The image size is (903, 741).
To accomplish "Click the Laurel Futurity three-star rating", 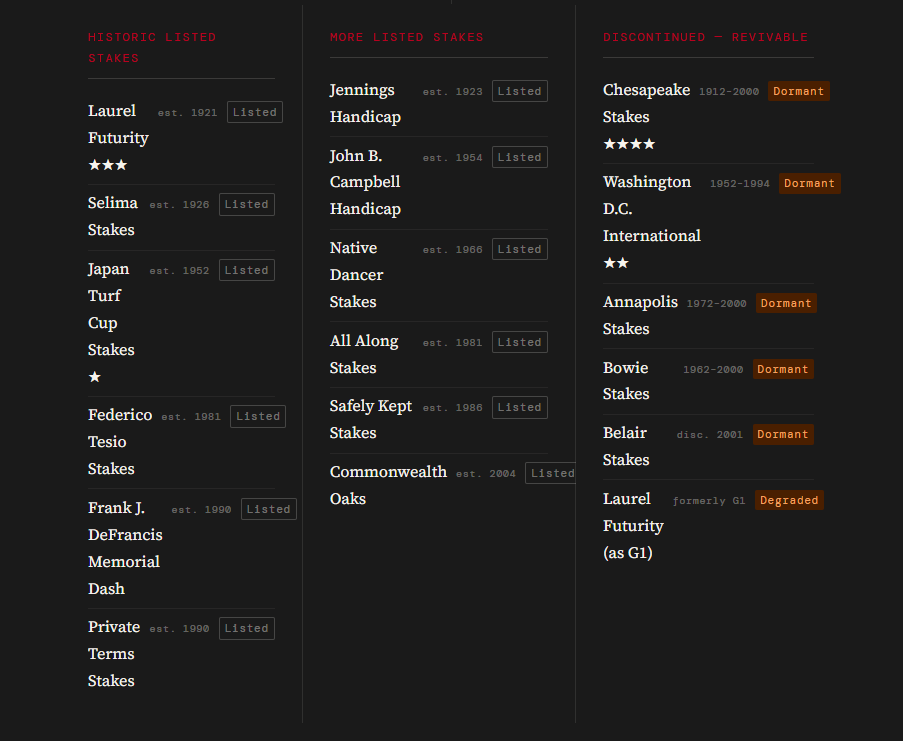I will [108, 165].
